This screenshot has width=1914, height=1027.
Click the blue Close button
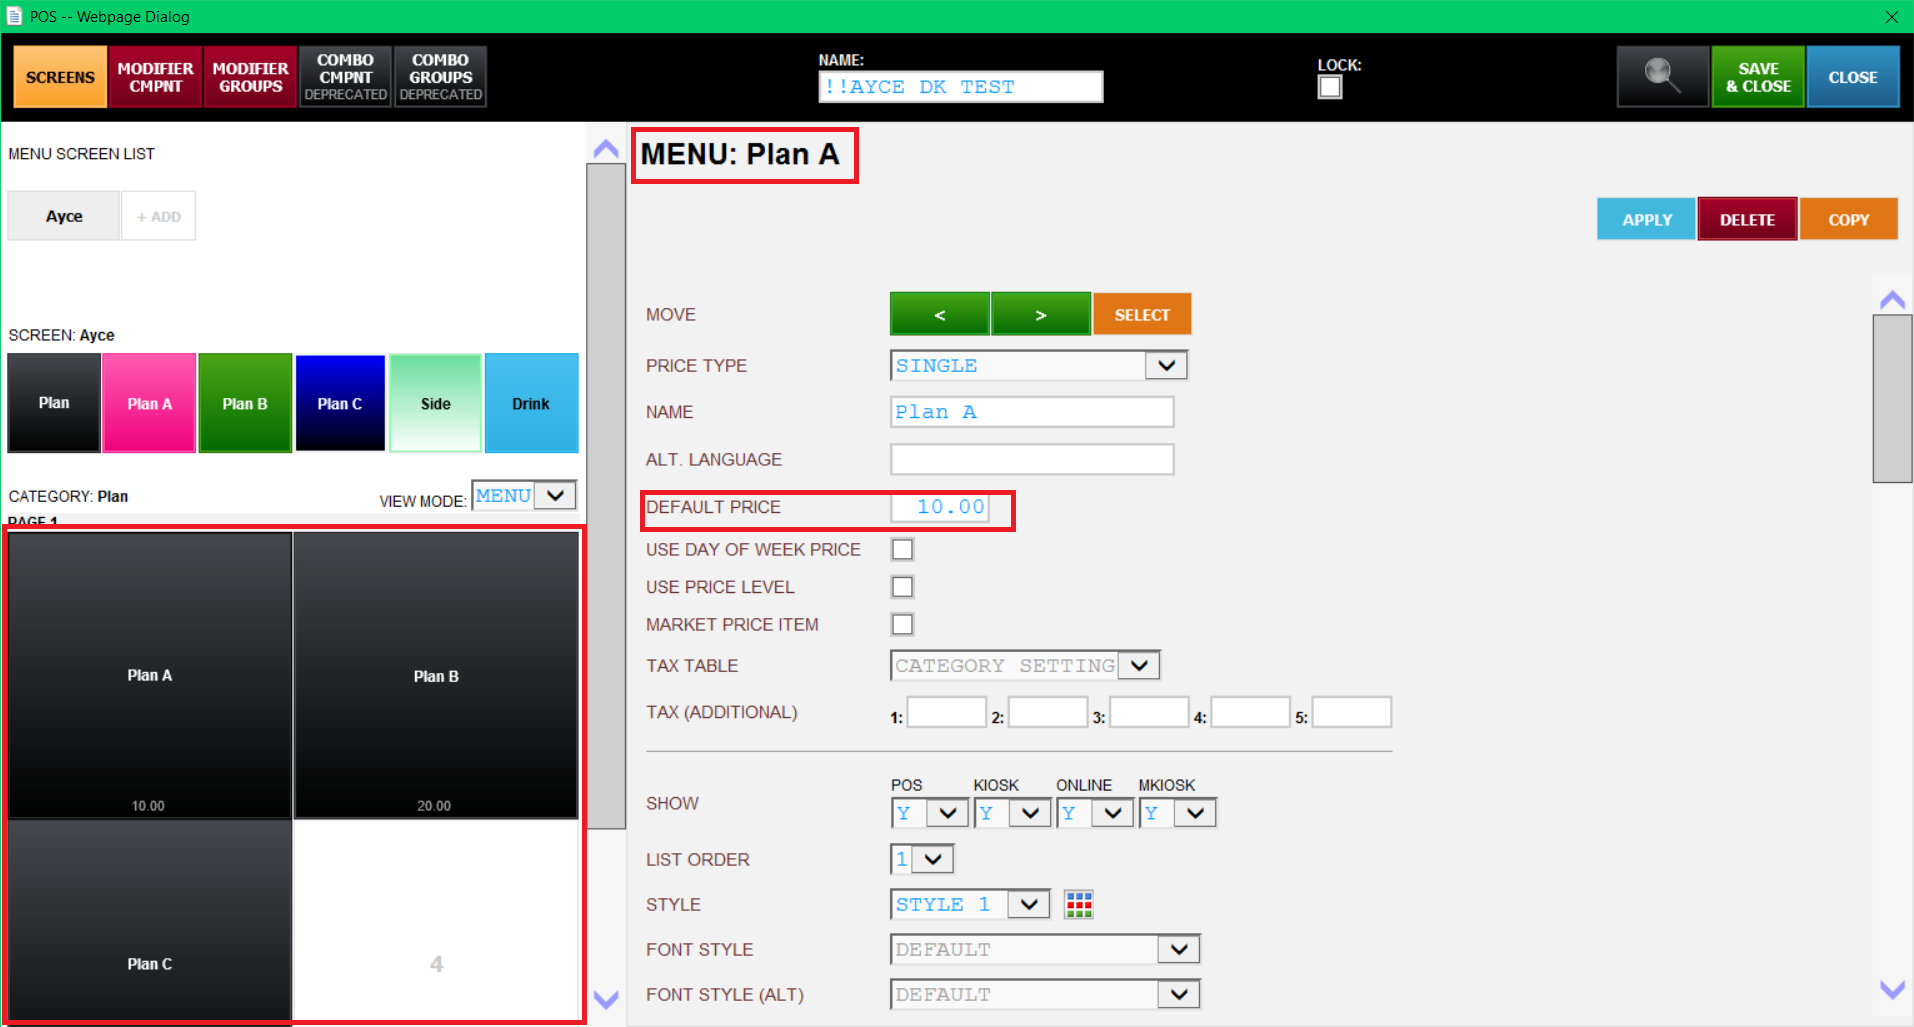pyautogui.click(x=1853, y=77)
